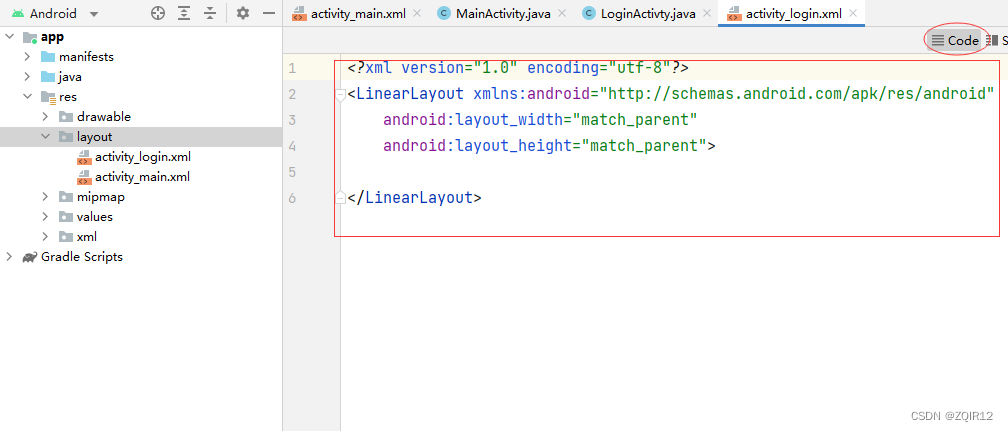The image size is (1008, 431).
Task: Switch editor to Code view mode
Action: point(955,41)
